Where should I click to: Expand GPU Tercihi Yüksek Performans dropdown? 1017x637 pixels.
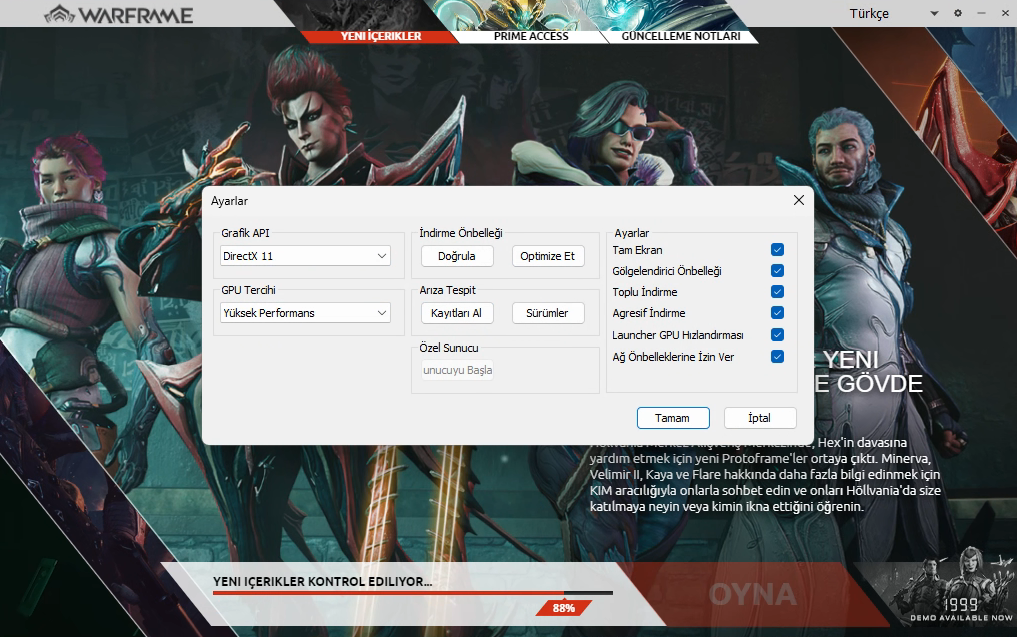pyautogui.click(x=305, y=313)
